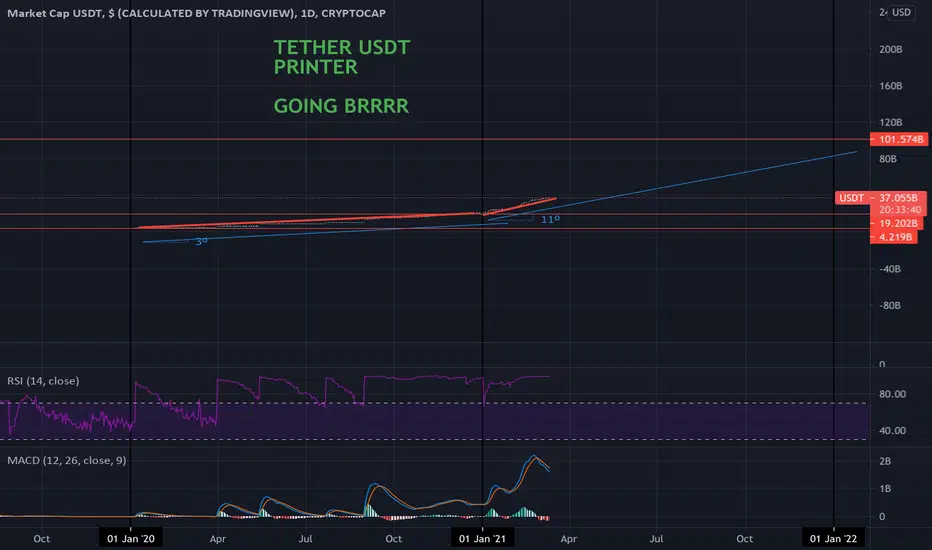Image resolution: width=932 pixels, height=550 pixels.
Task: Click the MACD 1B axis label
Action: tap(885, 489)
